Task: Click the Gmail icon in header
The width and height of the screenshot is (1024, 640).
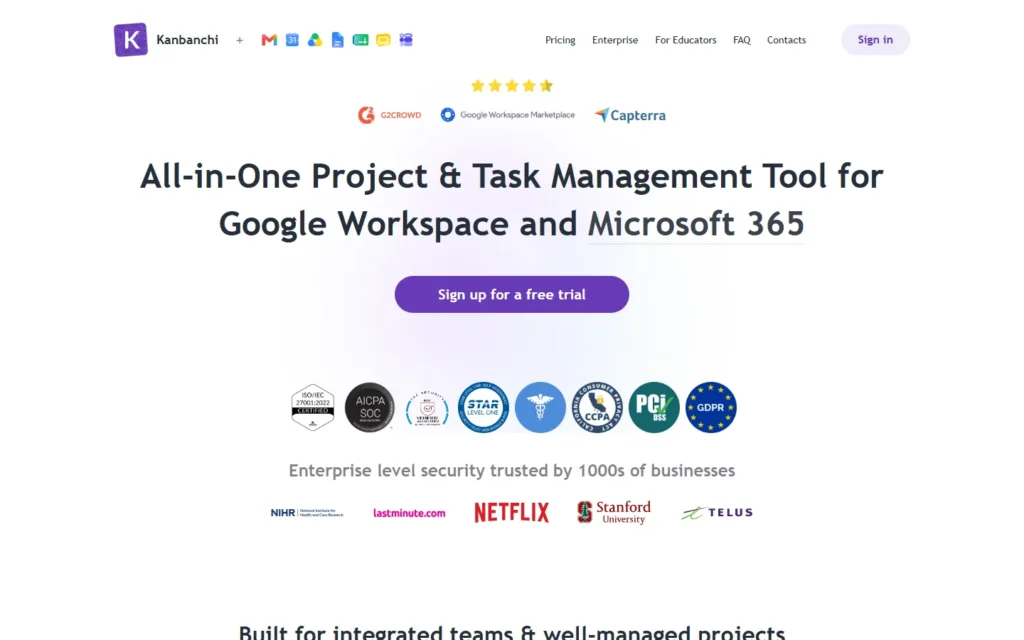Action: coord(269,40)
